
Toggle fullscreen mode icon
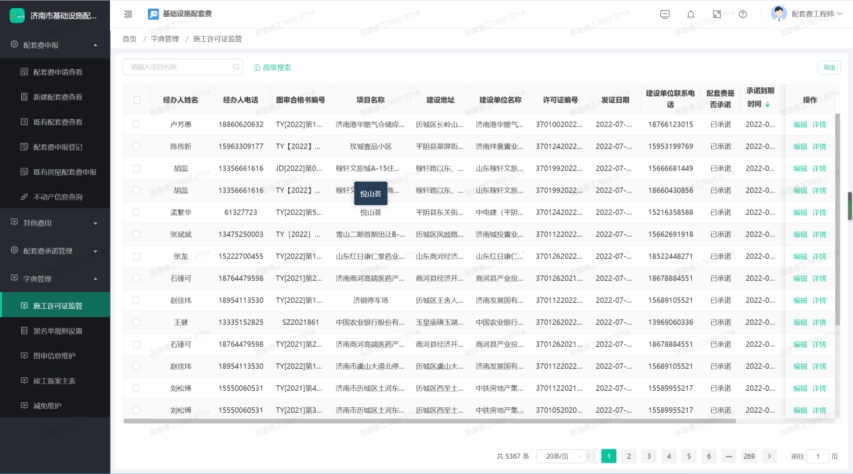[716, 14]
